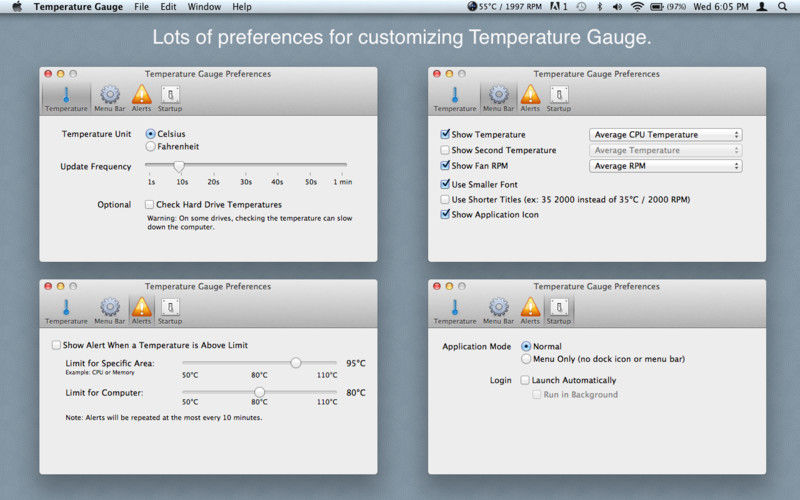Open Startup switch icon in bottom-left window
The height and width of the screenshot is (500, 800).
(x=170, y=307)
